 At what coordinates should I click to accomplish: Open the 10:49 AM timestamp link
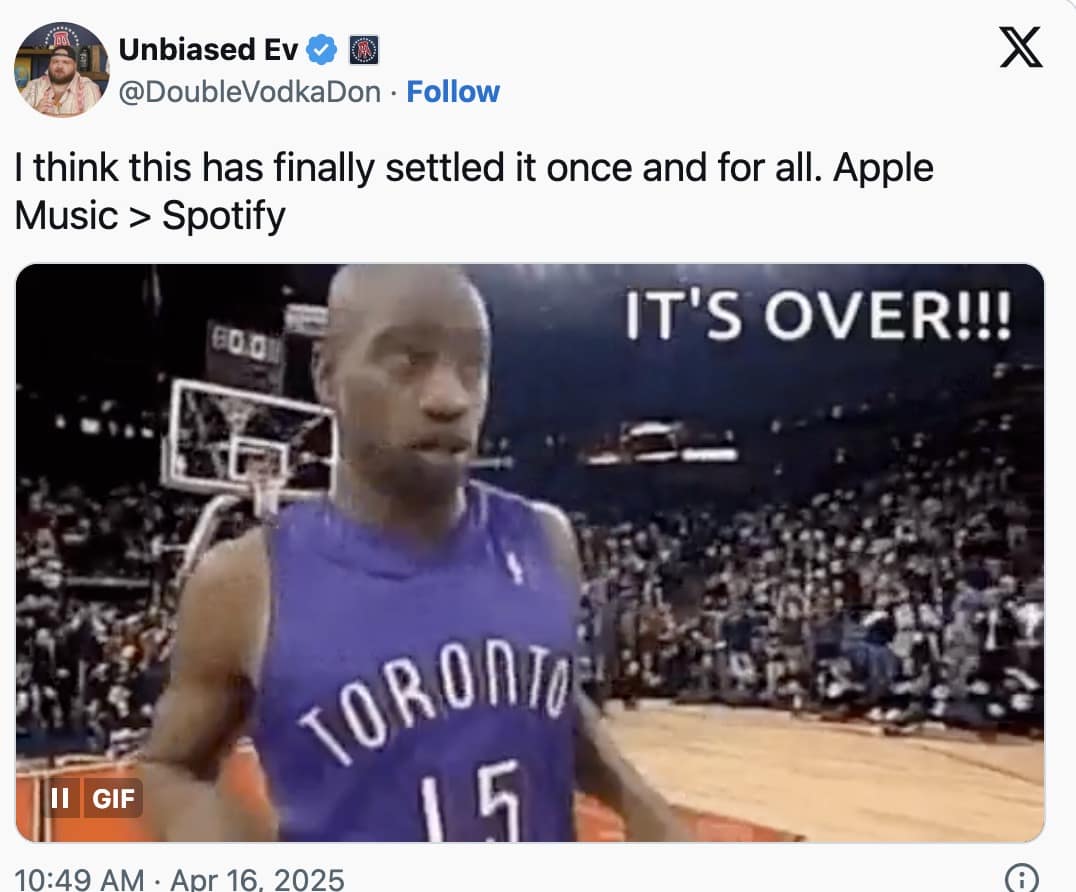tap(79, 879)
